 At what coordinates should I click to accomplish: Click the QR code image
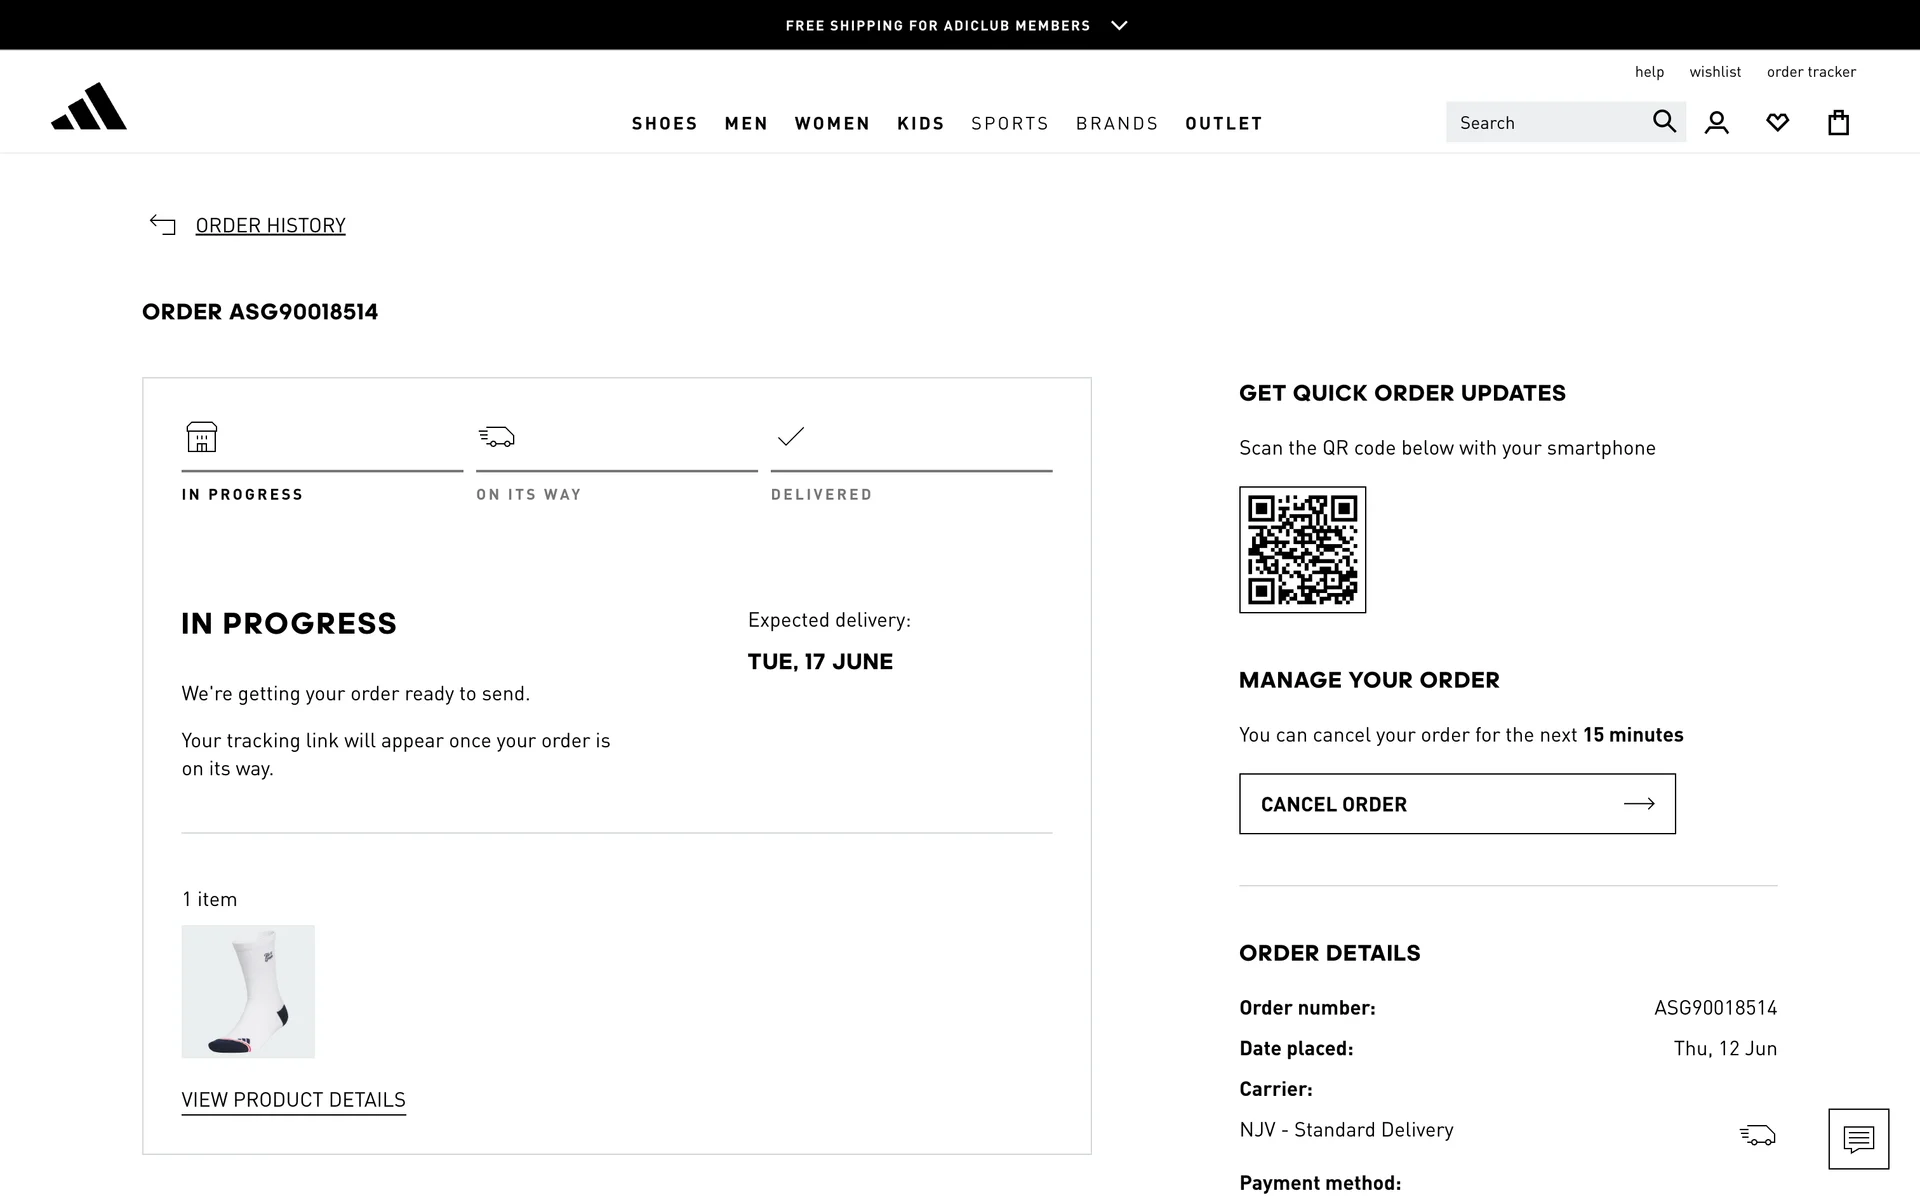pos(1302,550)
